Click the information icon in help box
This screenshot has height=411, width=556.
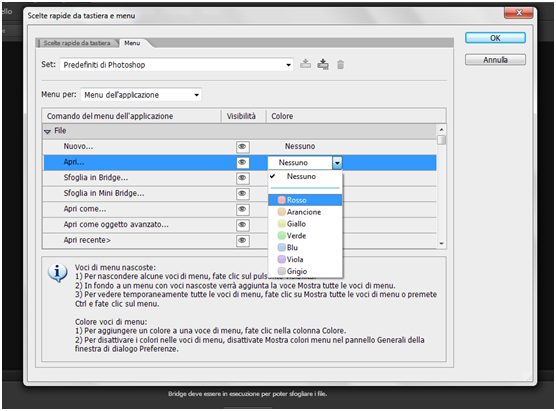tap(57, 273)
